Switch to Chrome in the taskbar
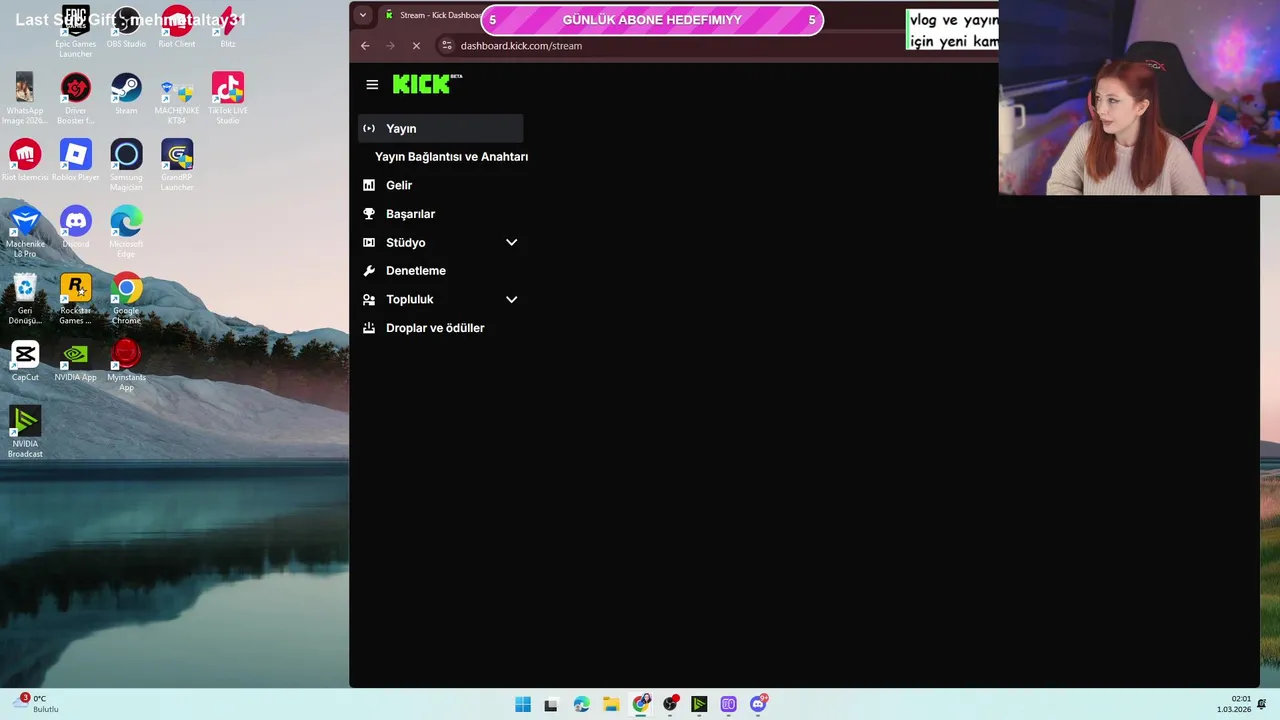 641,704
